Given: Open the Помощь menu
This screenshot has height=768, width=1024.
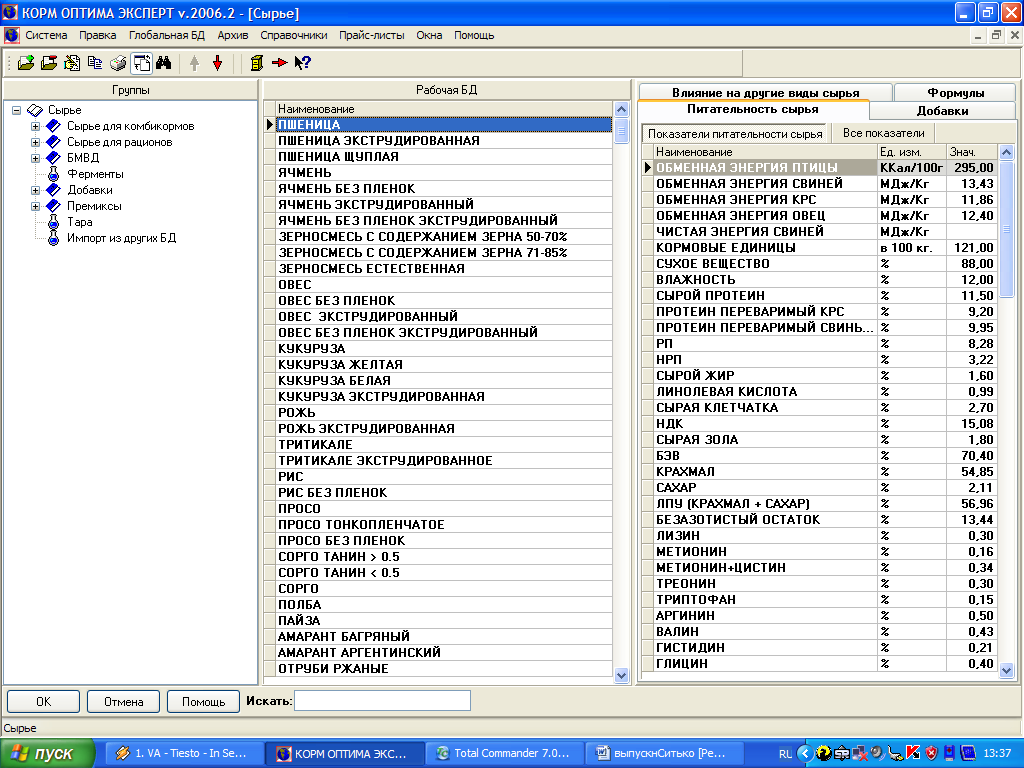Looking at the screenshot, I should tap(474, 35).
